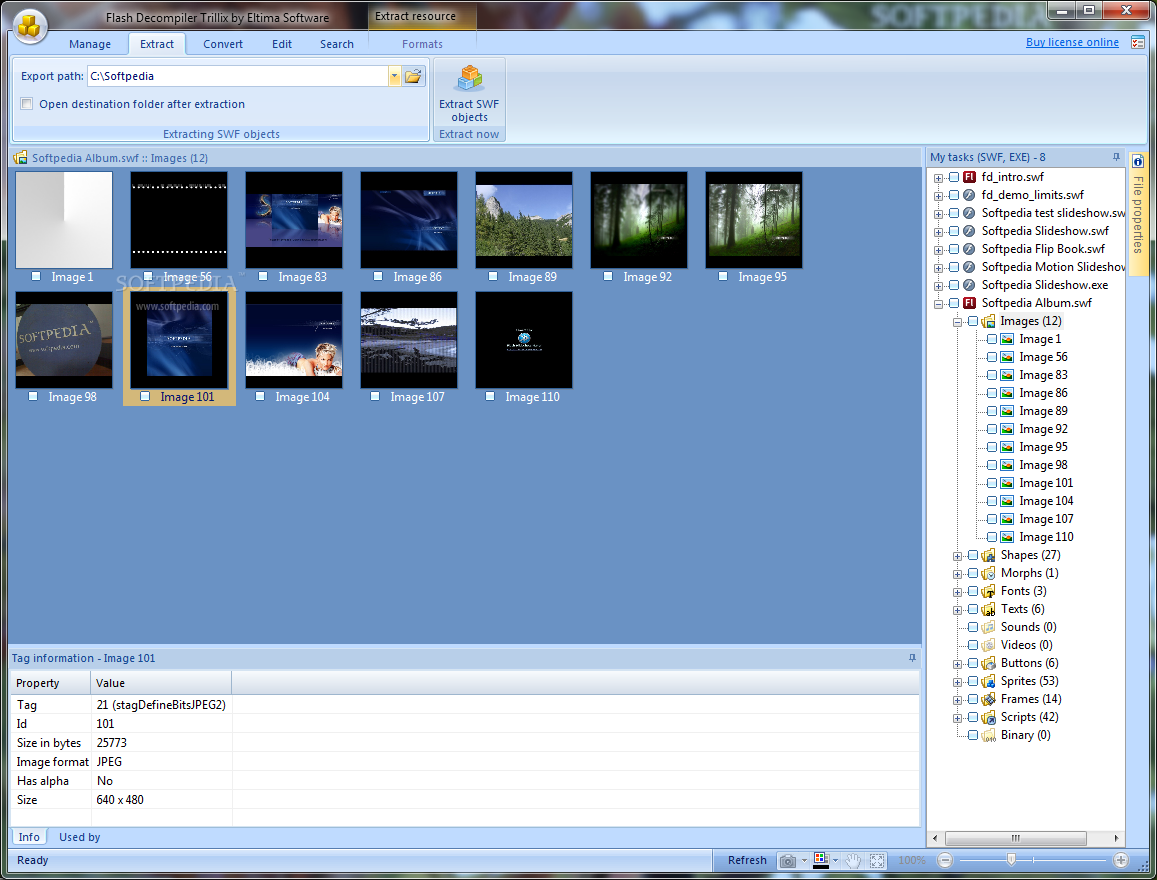Viewport: 1157px width, 880px height.
Task: Click the Sounds folder icon in tree
Action: 989,627
